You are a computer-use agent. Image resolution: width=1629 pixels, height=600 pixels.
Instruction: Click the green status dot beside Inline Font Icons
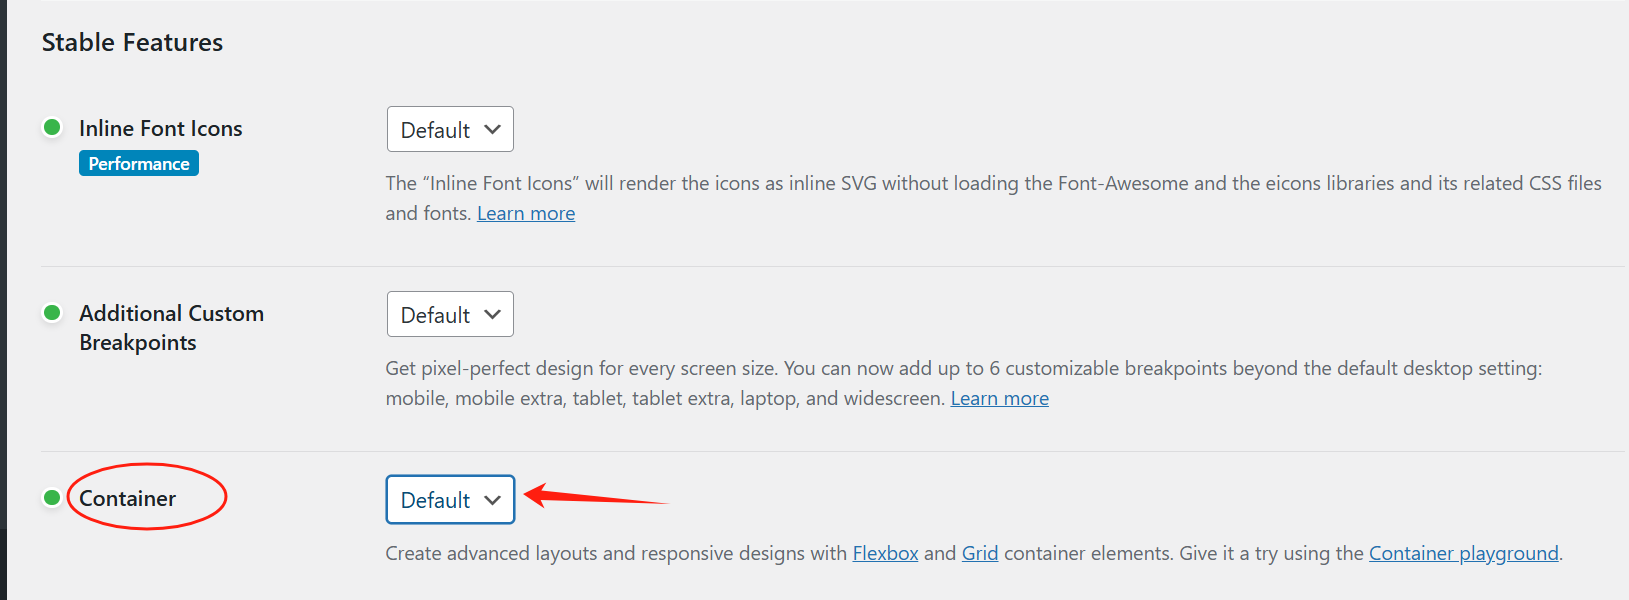(52, 127)
